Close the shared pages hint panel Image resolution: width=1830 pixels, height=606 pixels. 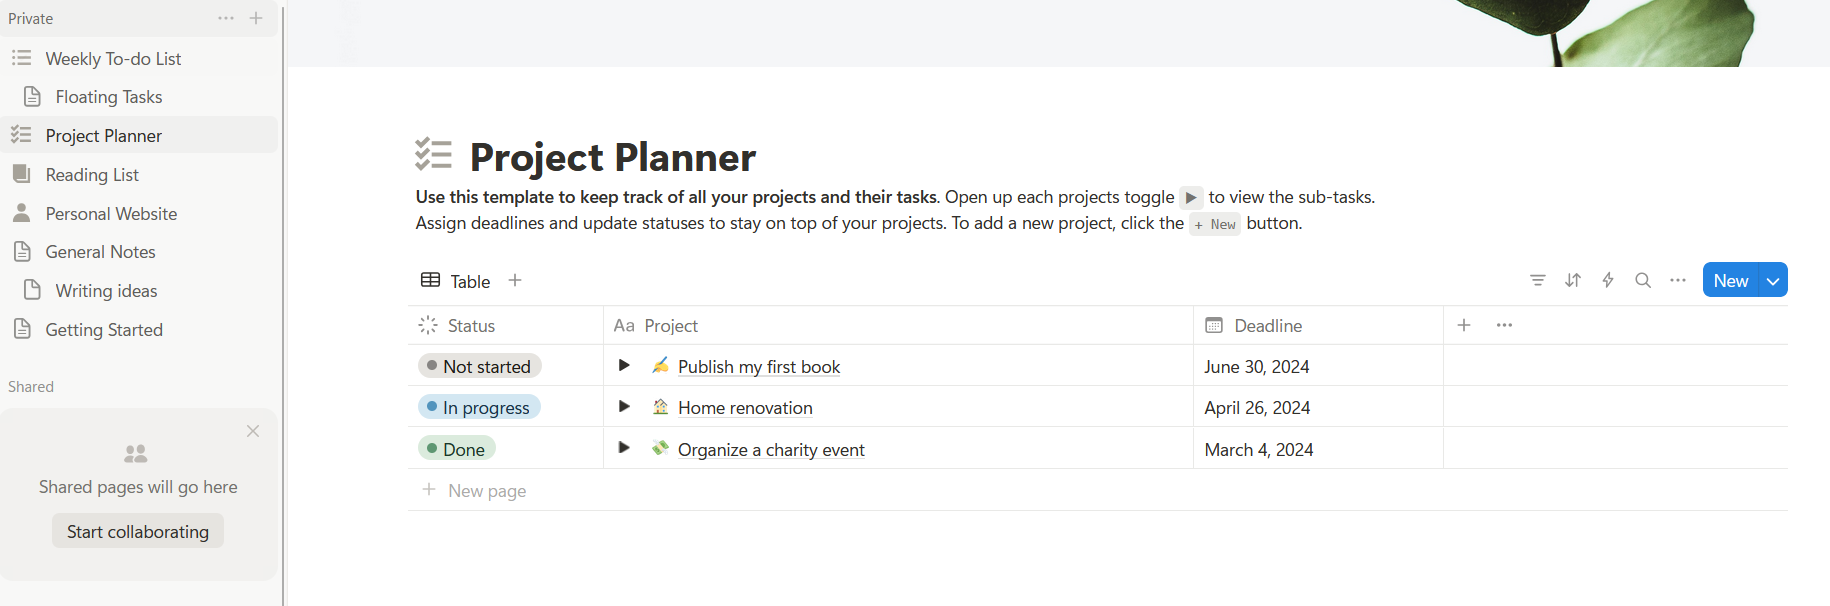tap(253, 431)
